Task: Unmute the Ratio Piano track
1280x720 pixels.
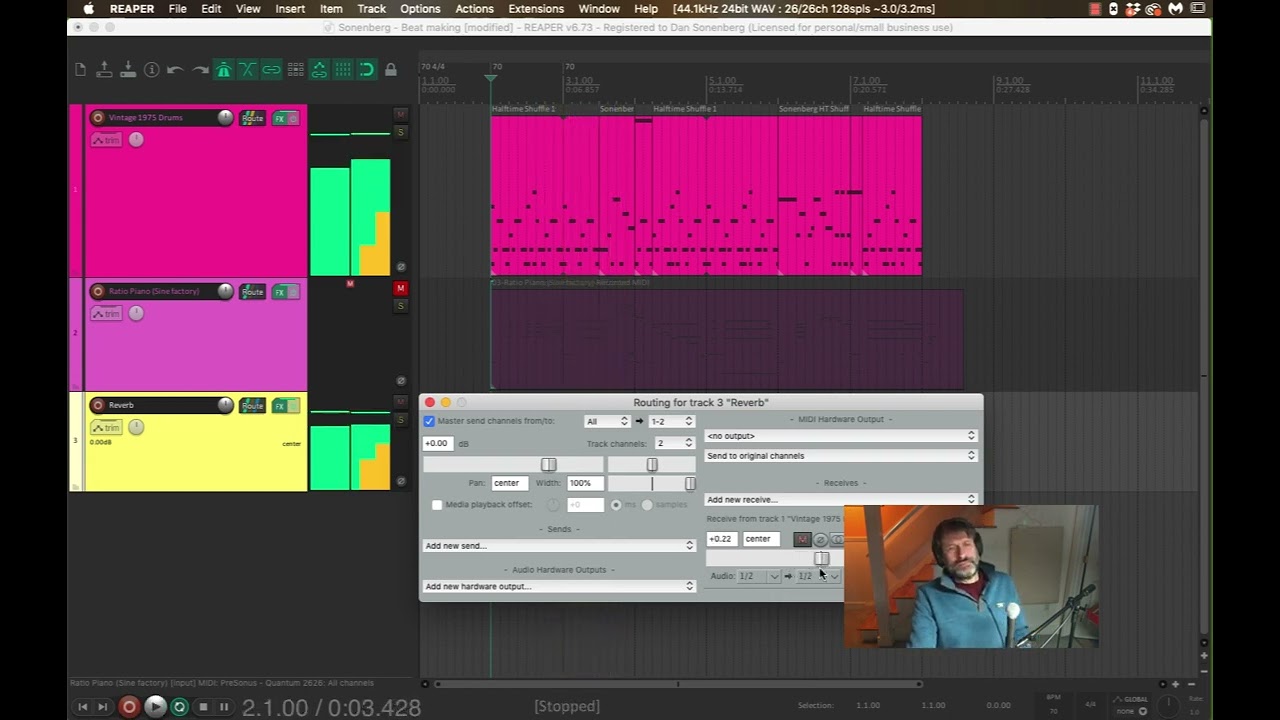Action: click(x=401, y=289)
